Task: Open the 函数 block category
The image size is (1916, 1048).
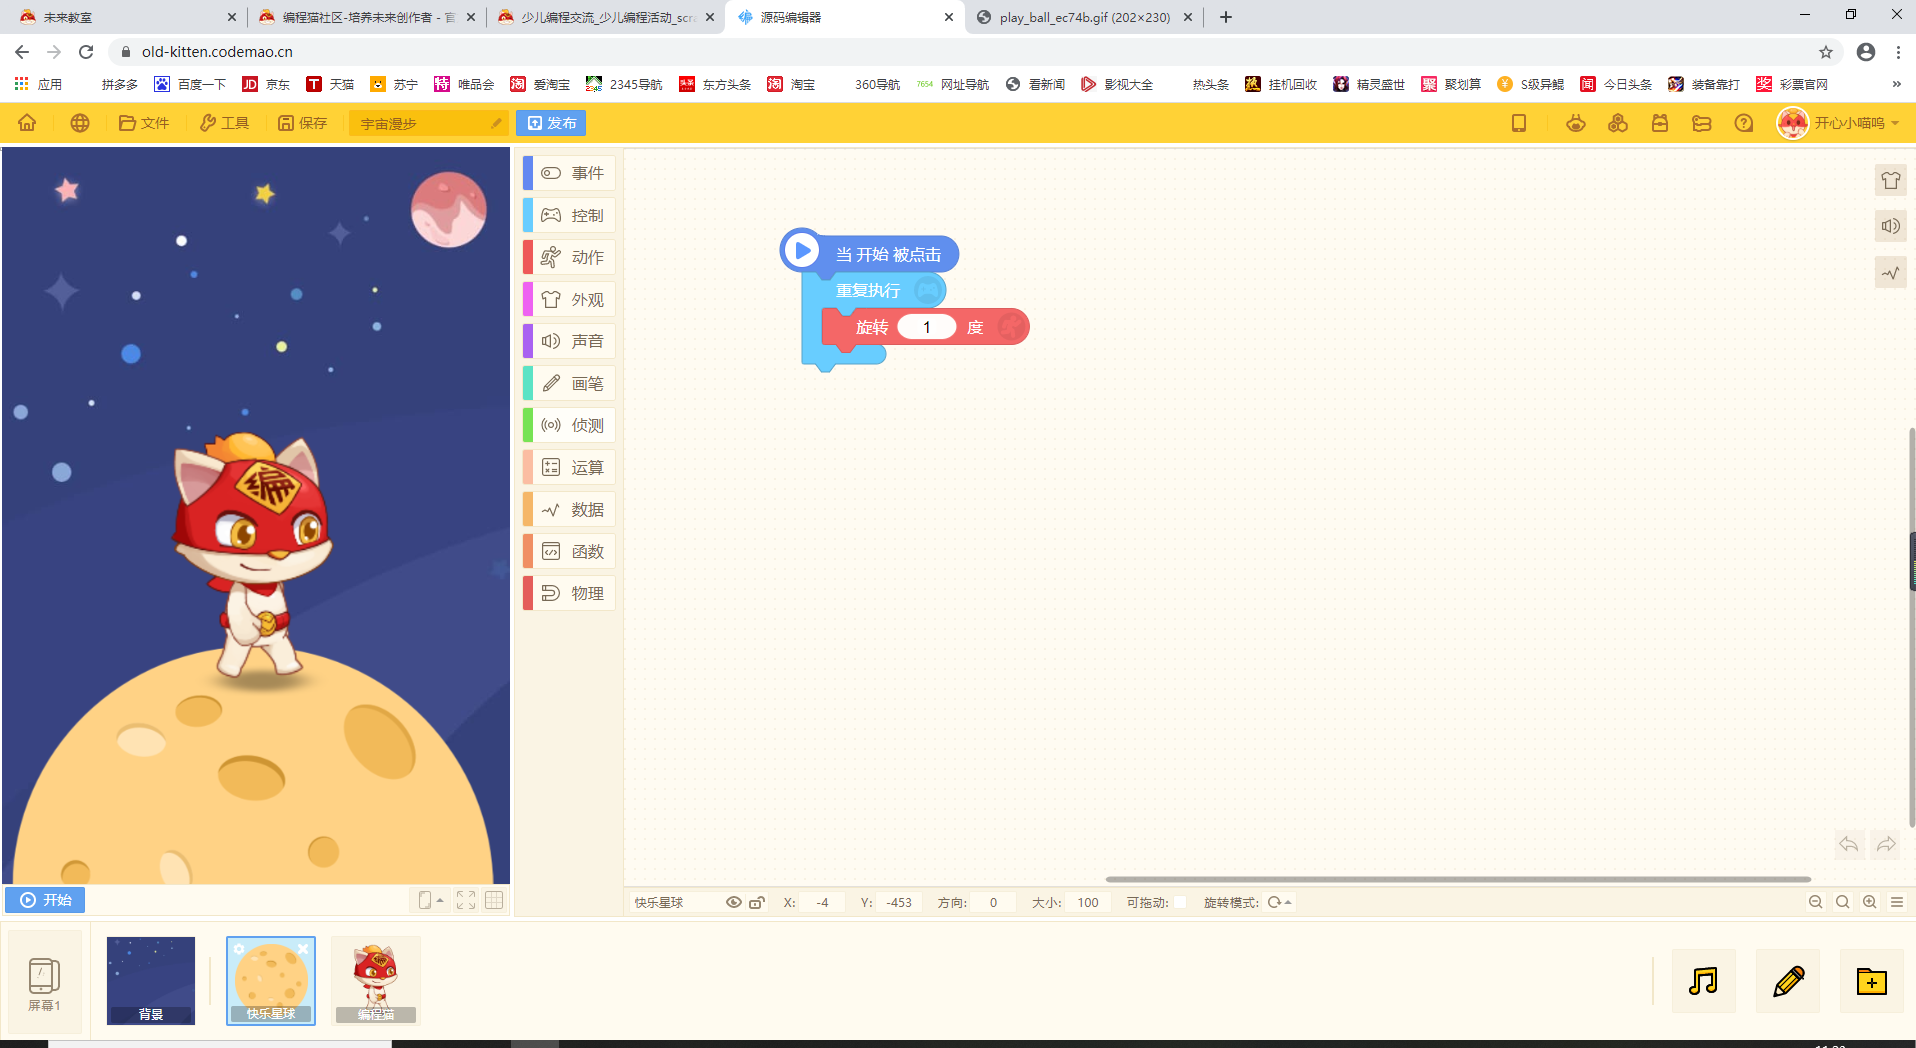Action: [x=570, y=551]
